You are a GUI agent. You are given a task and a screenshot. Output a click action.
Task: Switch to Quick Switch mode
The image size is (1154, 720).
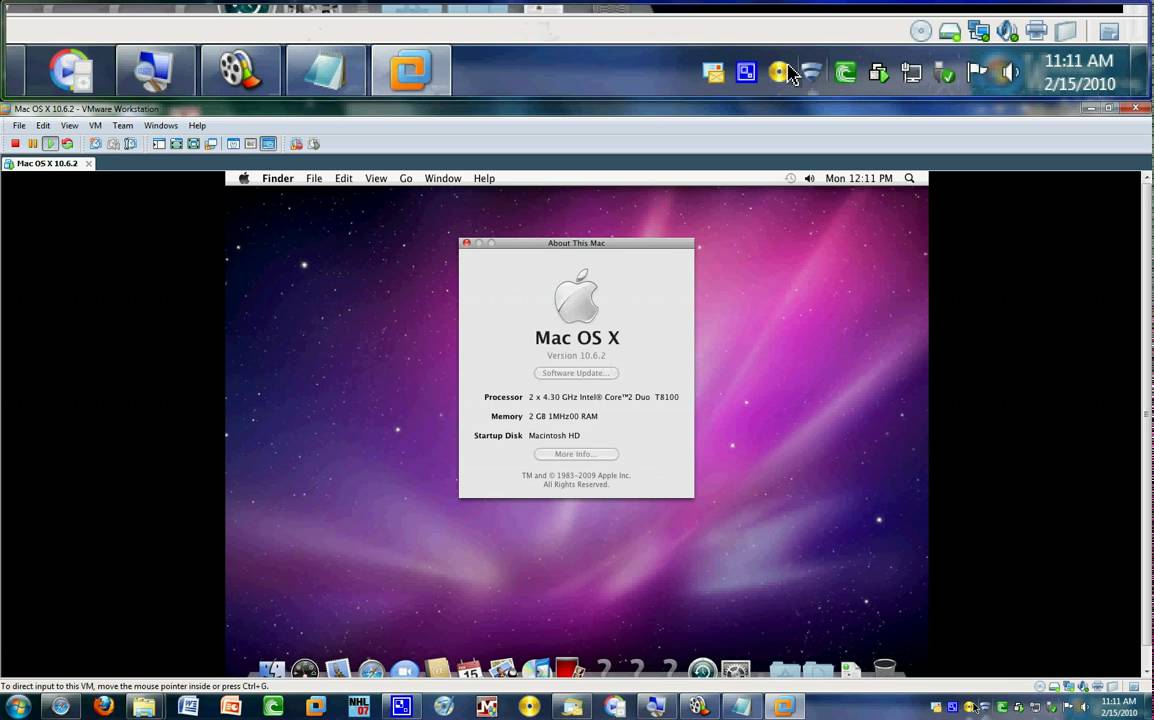(x=176, y=144)
